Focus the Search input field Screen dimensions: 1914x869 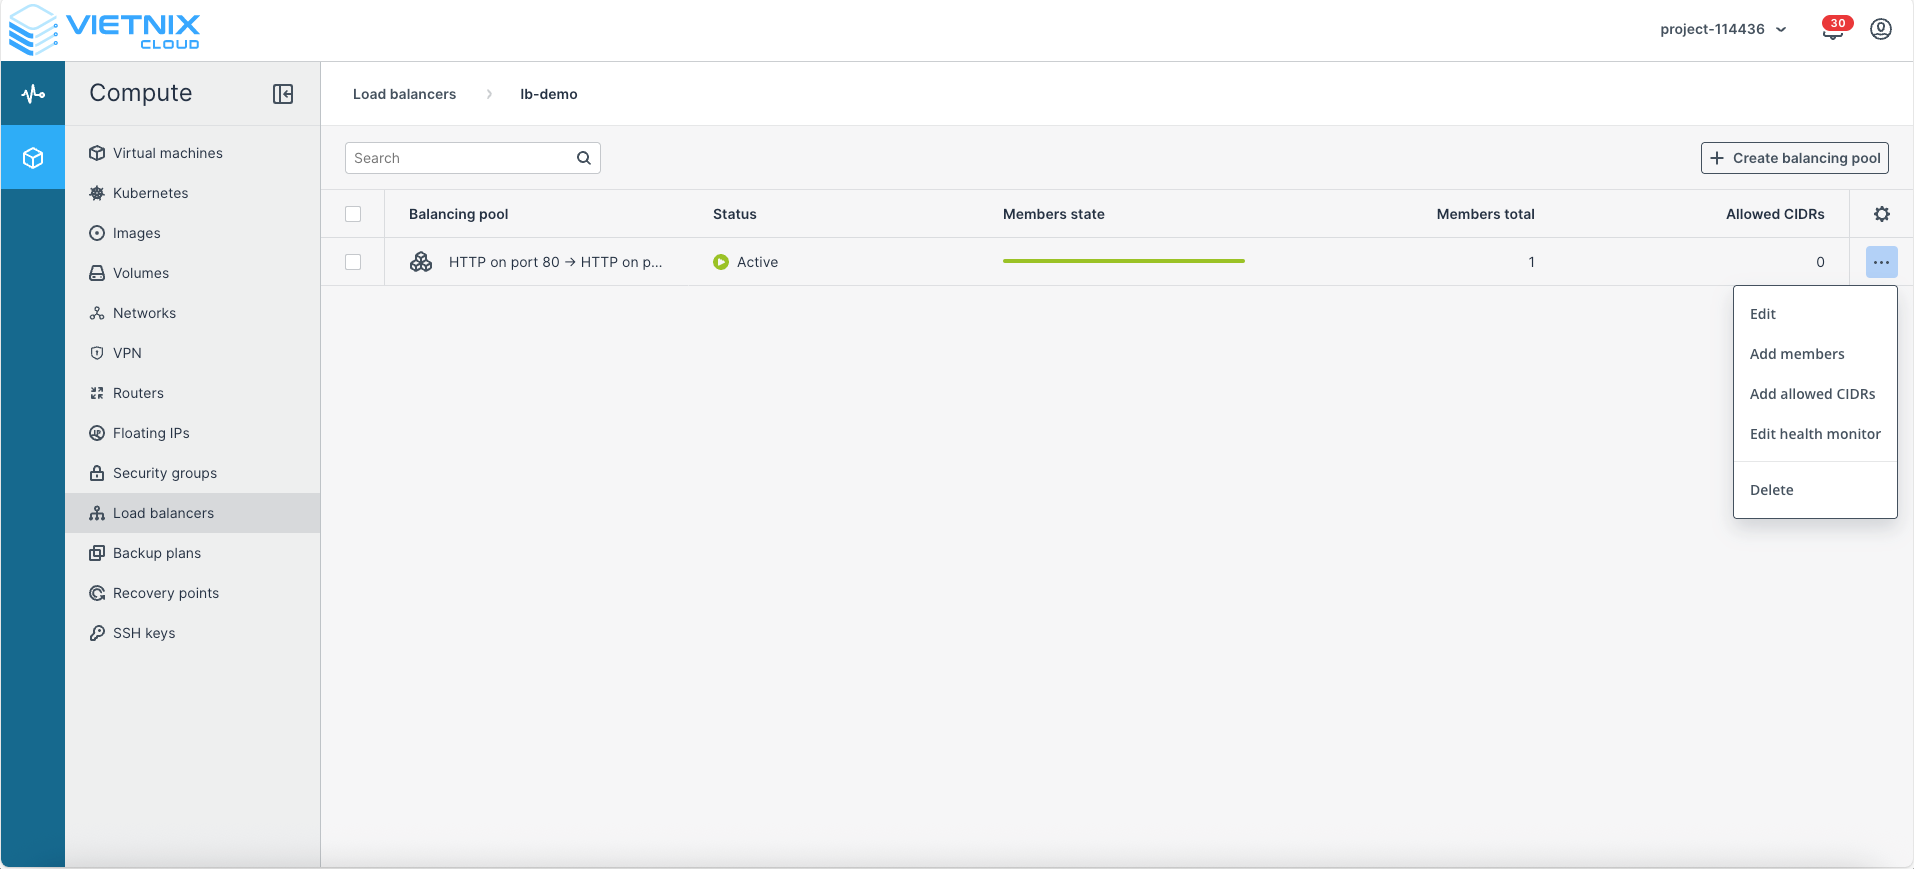(460, 158)
